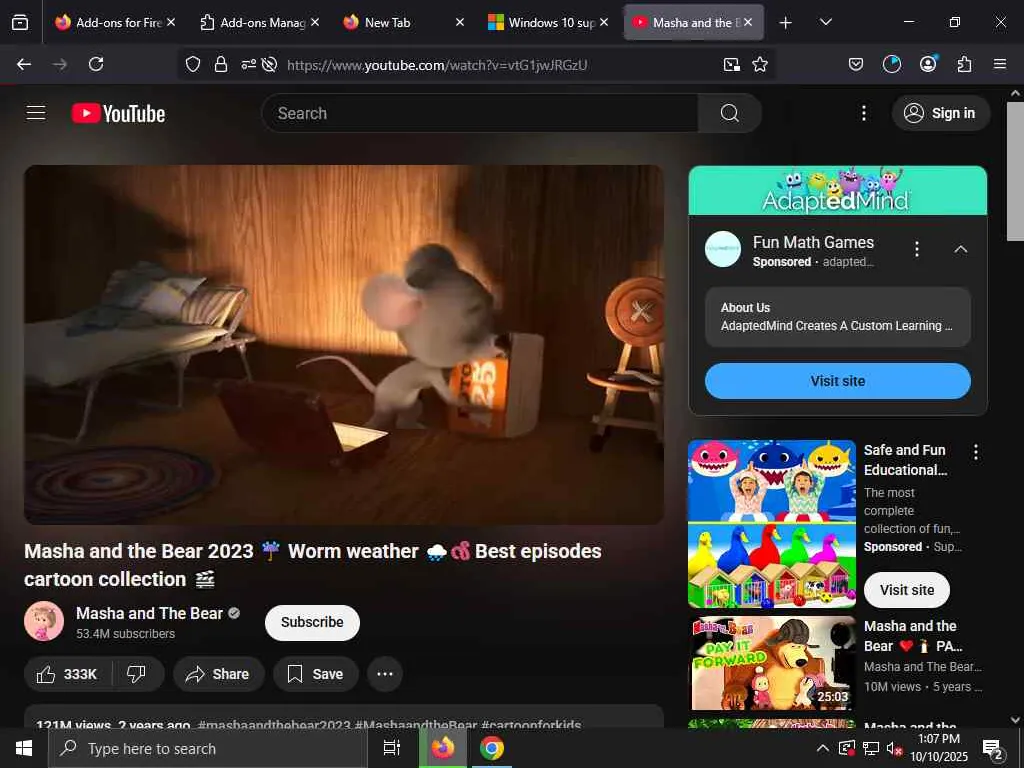This screenshot has height=768, width=1024.
Task: Click the AdaptedMind banner image
Action: (x=838, y=191)
